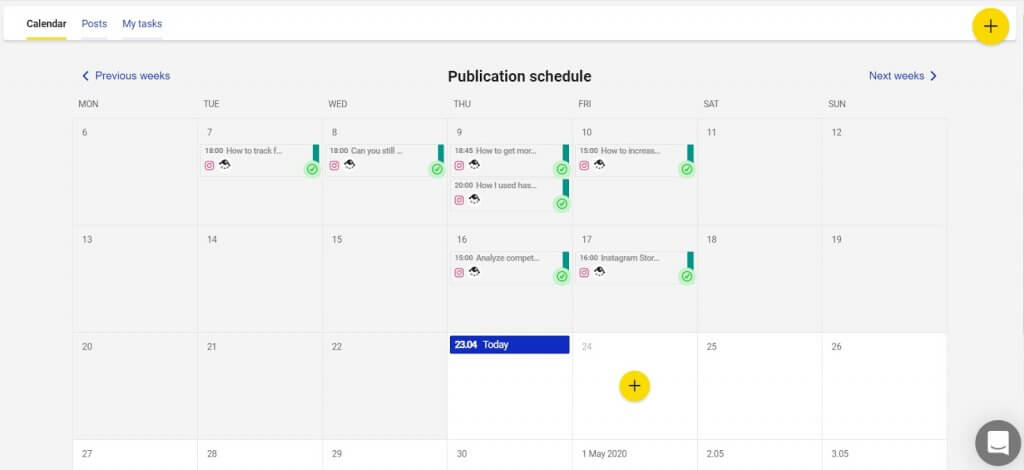1024x470 pixels.
Task: Open the Posts tab
Action: (94, 24)
